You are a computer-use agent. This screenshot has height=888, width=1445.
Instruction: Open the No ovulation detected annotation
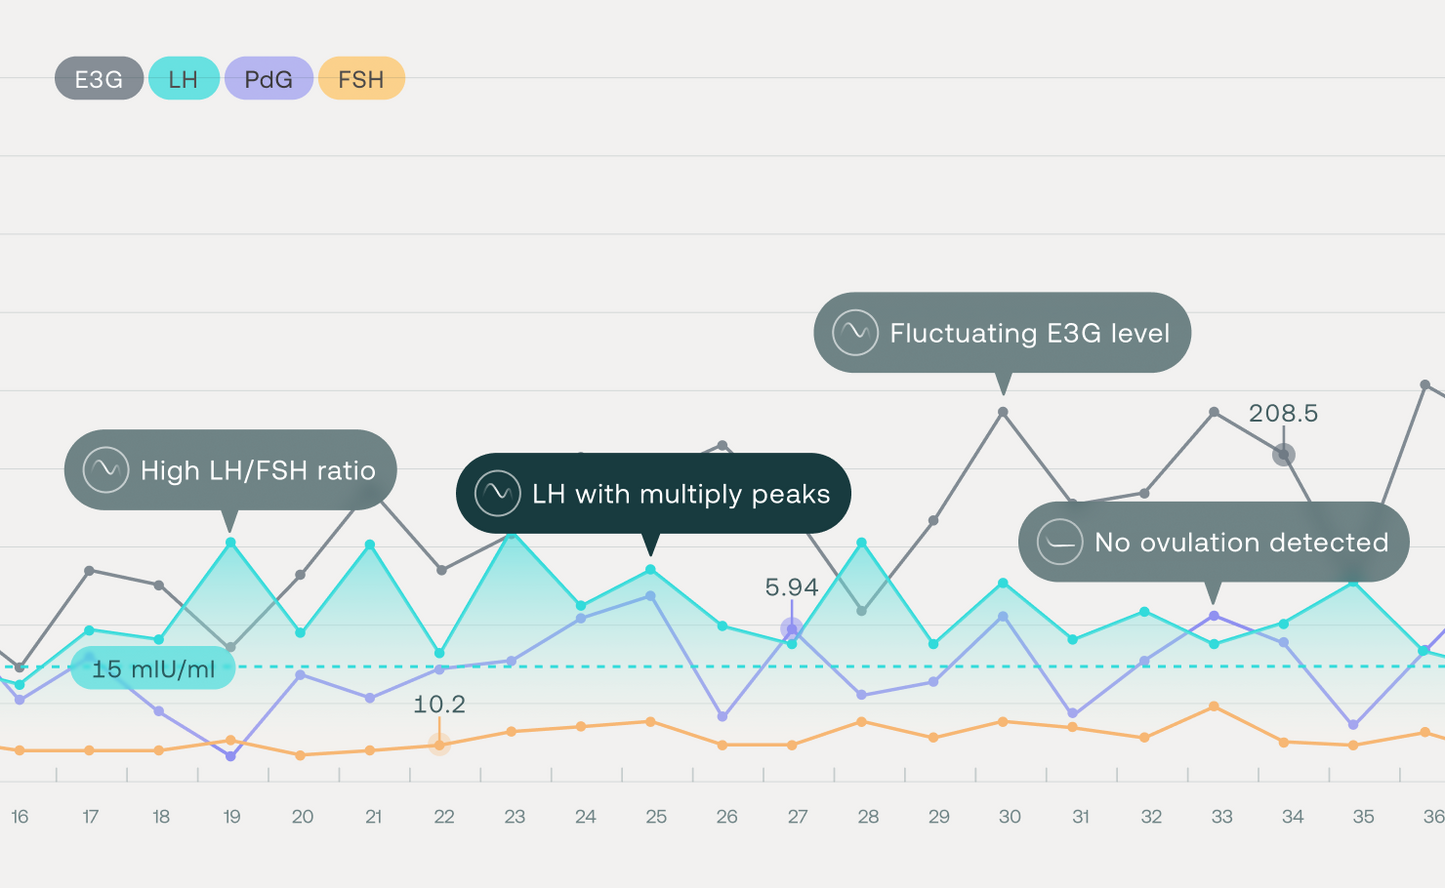click(1240, 542)
